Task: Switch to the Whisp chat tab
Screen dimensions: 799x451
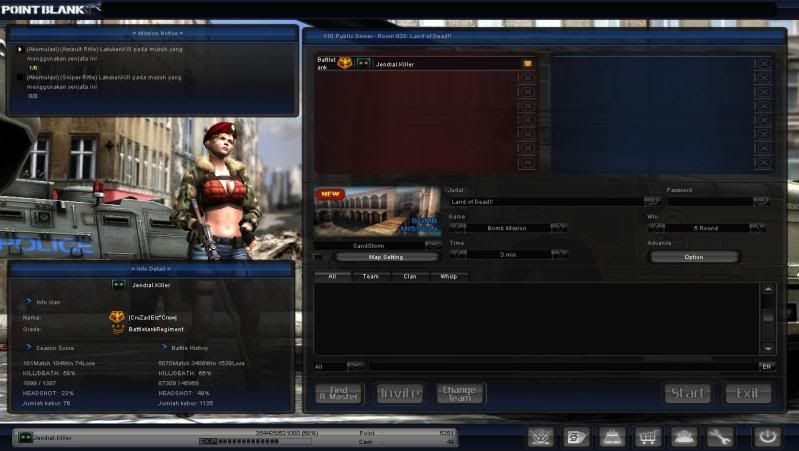Action: (x=448, y=276)
